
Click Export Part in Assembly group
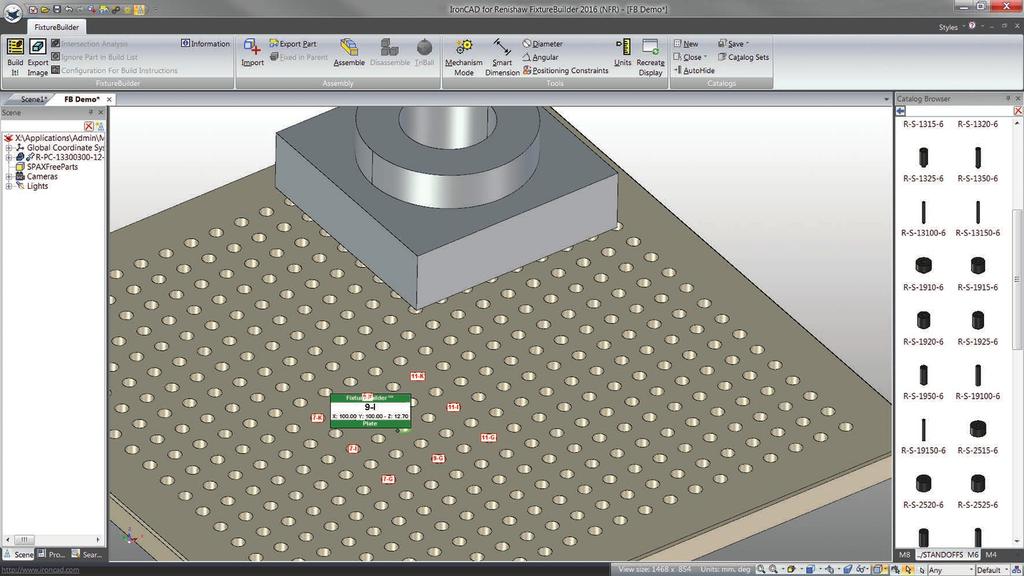click(x=293, y=43)
